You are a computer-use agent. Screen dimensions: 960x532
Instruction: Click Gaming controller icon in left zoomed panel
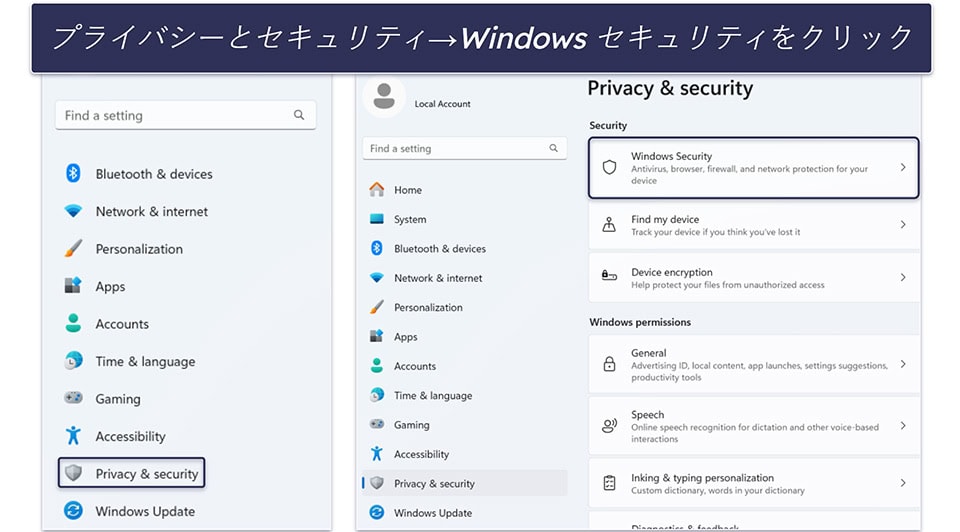coord(73,398)
